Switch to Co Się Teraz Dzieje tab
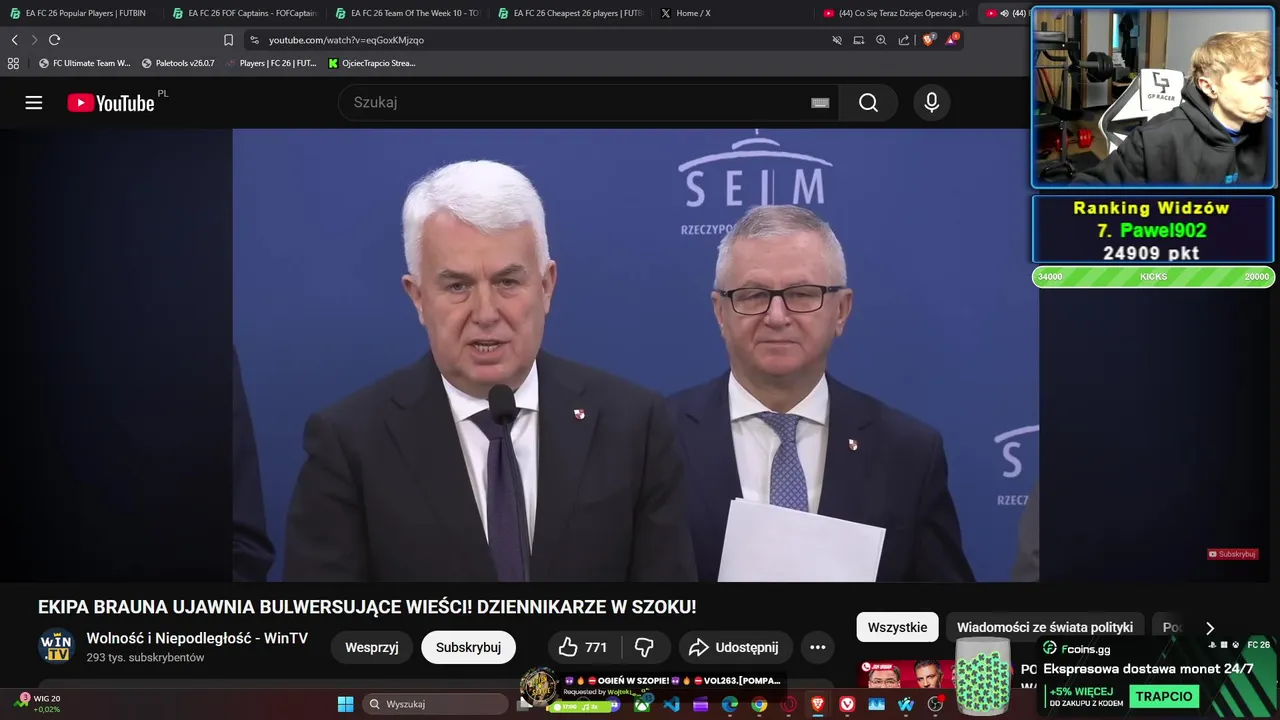The height and width of the screenshot is (720, 1280). [895, 13]
